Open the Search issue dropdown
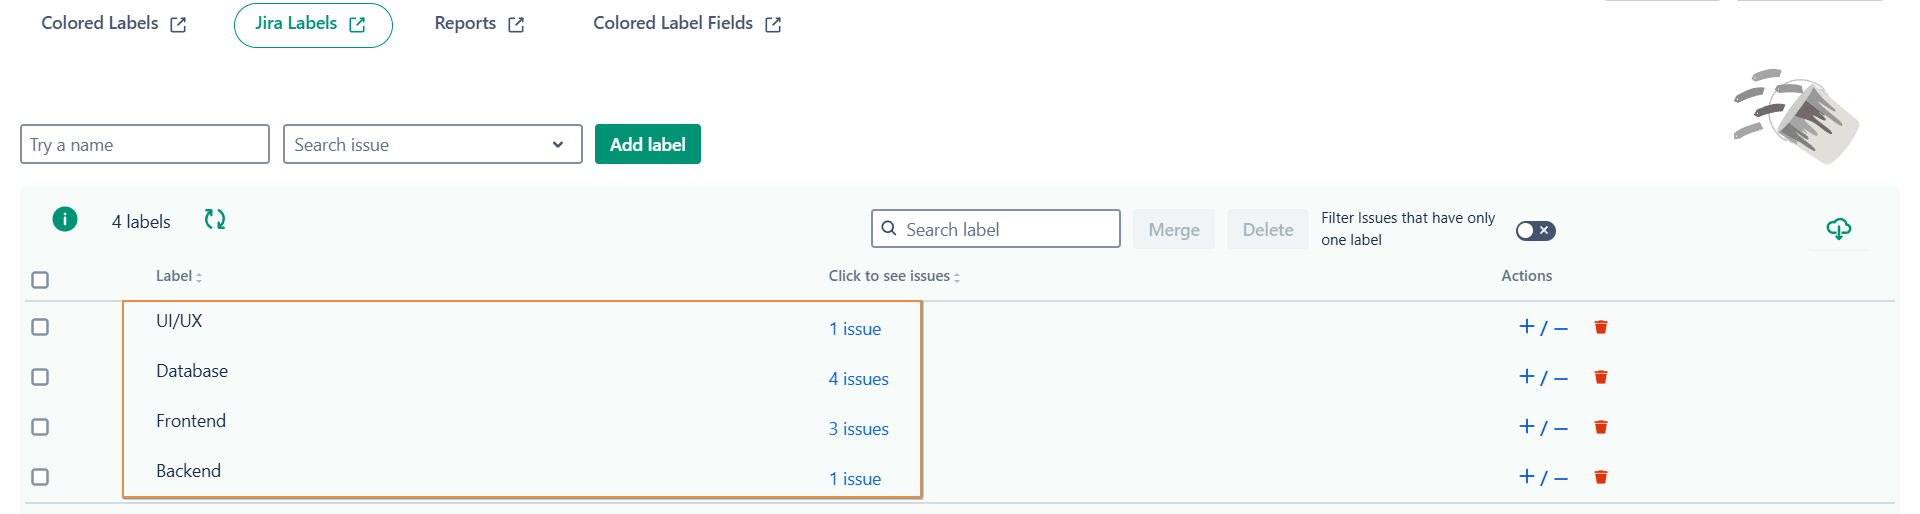This screenshot has width=1920, height=514. tap(432, 145)
